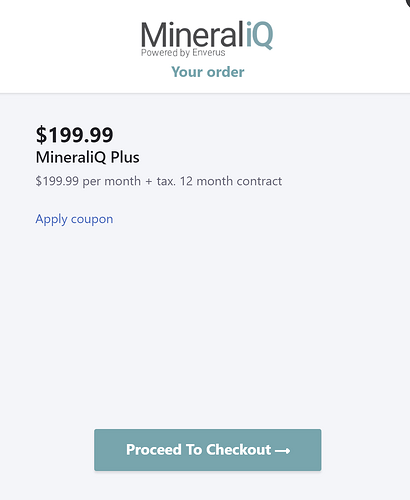
Task: Click the MineraliQ logo
Action: tap(207, 39)
